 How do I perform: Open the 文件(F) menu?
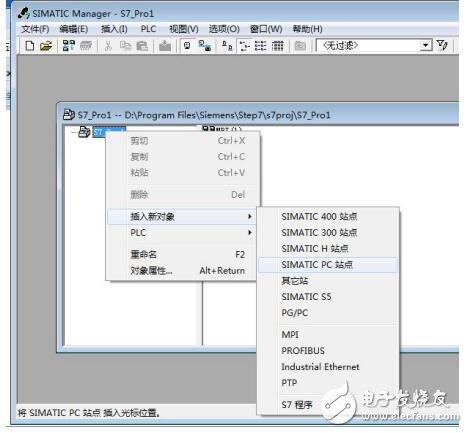pyautogui.click(x=35, y=29)
